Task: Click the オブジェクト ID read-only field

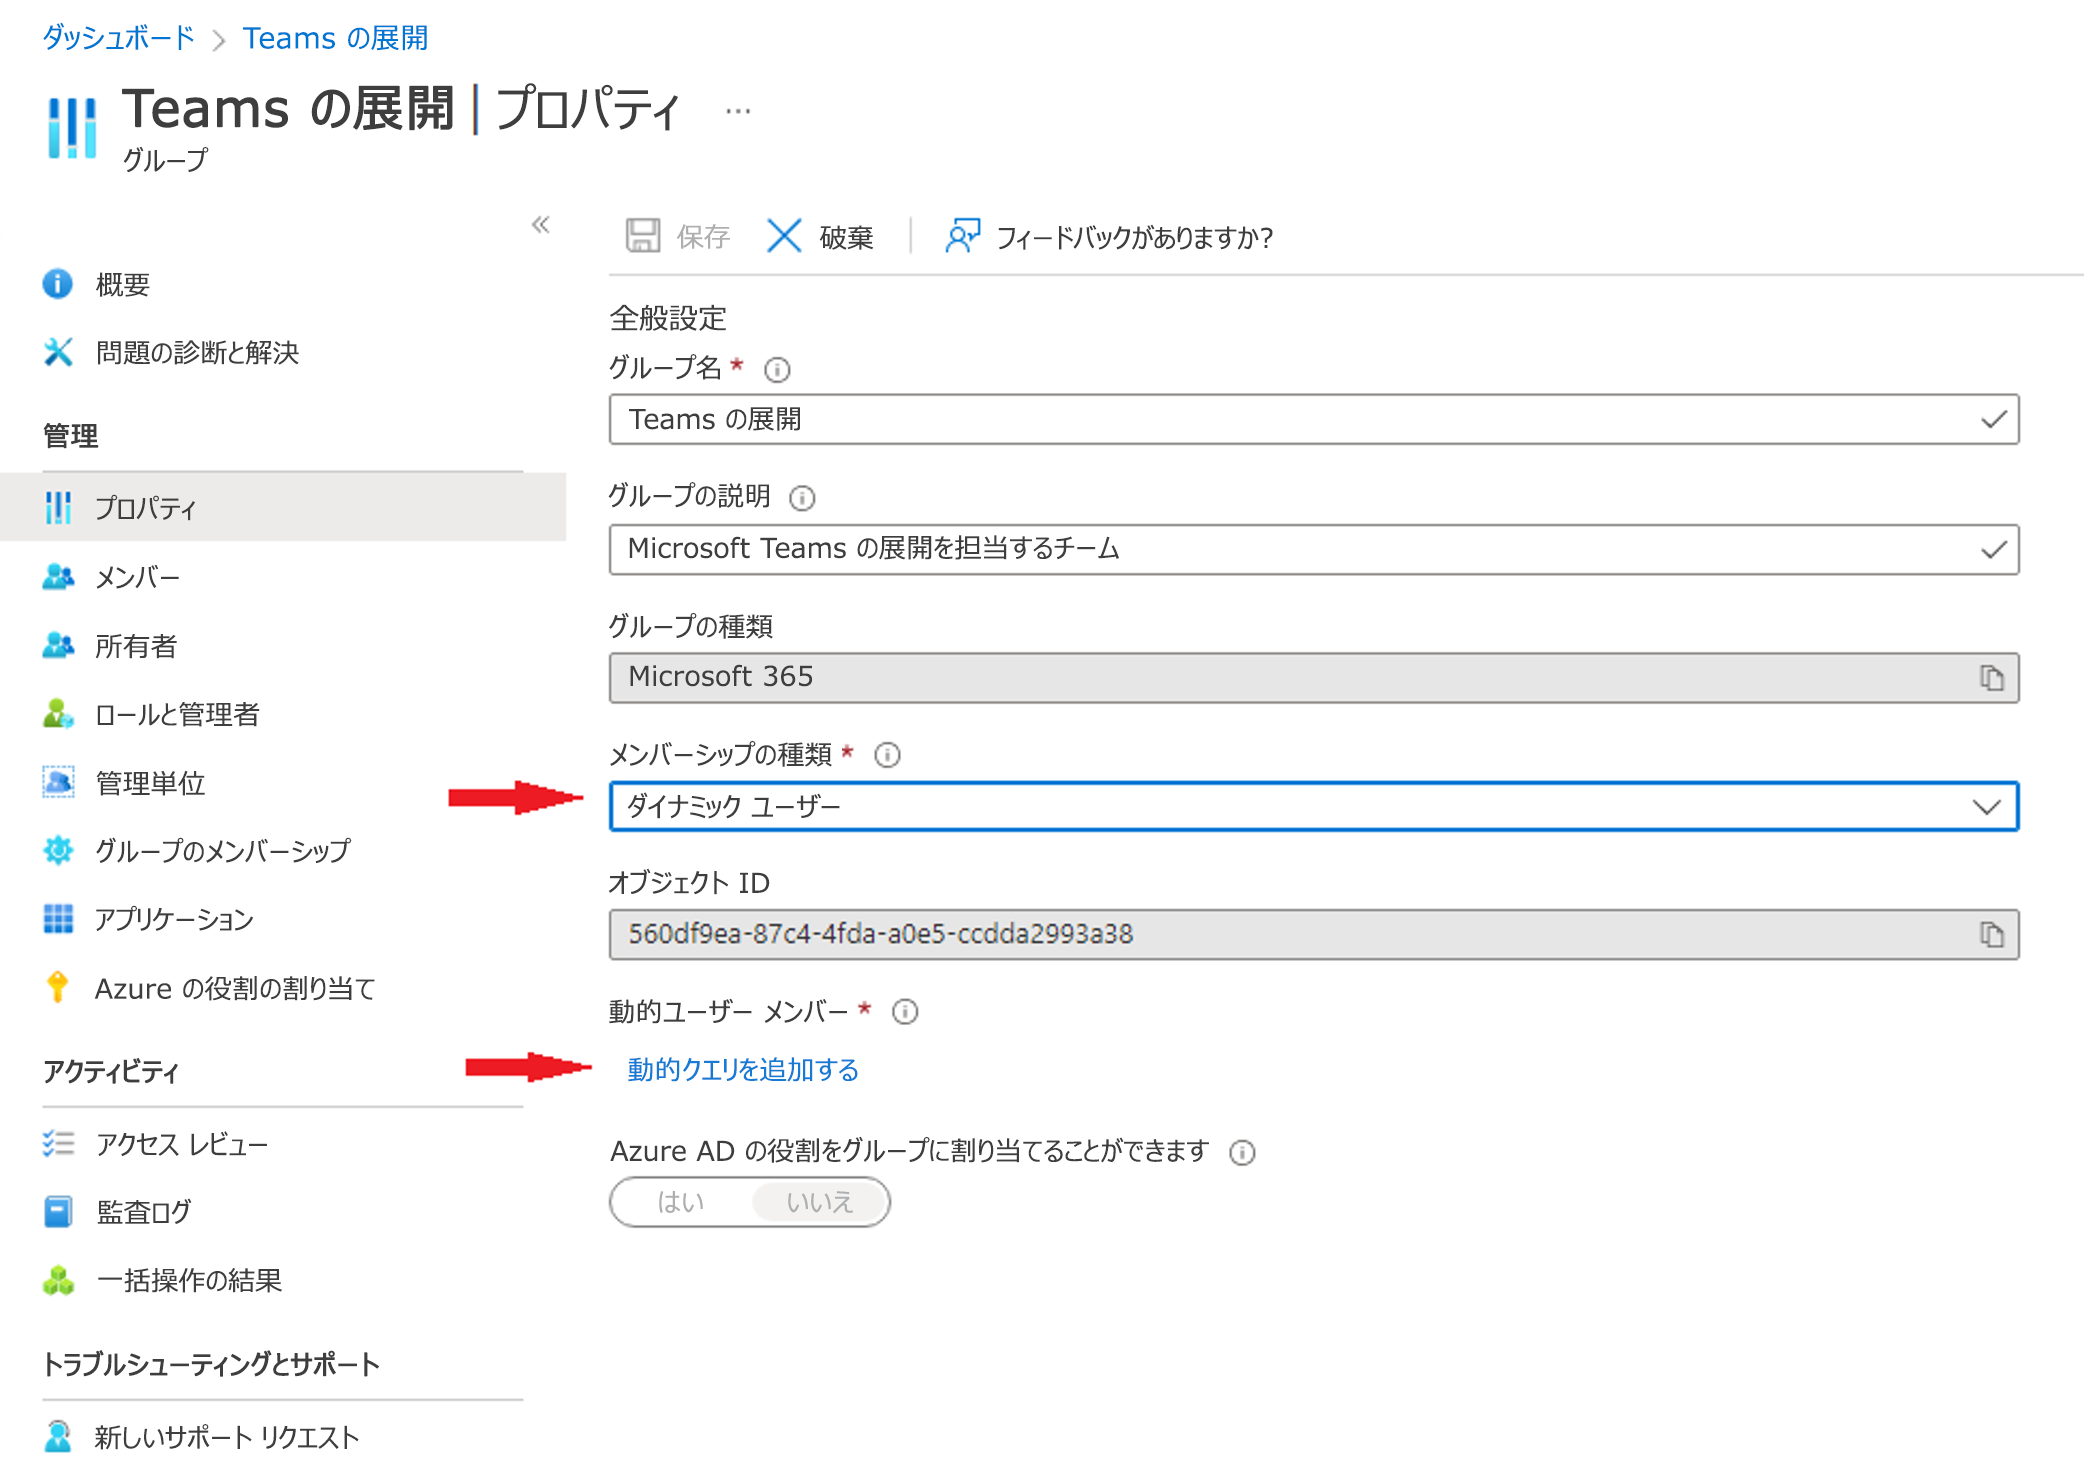Action: (1314, 934)
